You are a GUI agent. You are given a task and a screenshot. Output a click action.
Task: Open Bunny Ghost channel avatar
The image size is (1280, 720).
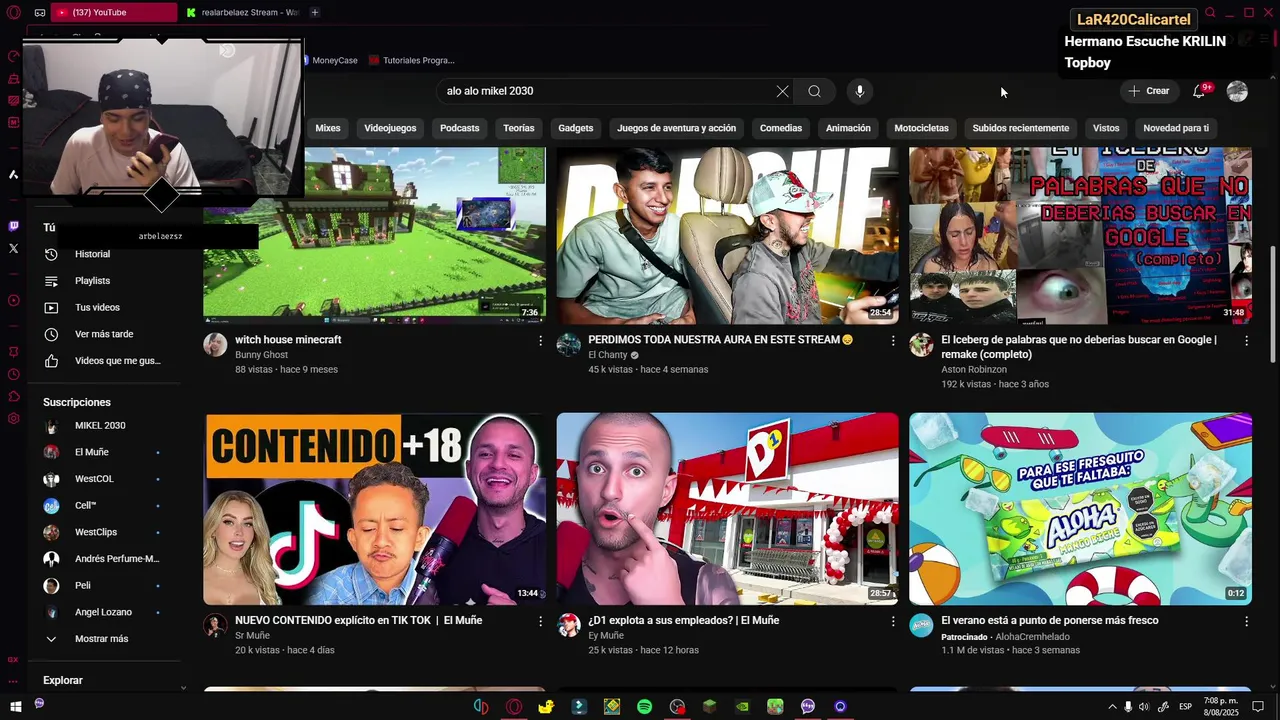tap(215, 345)
